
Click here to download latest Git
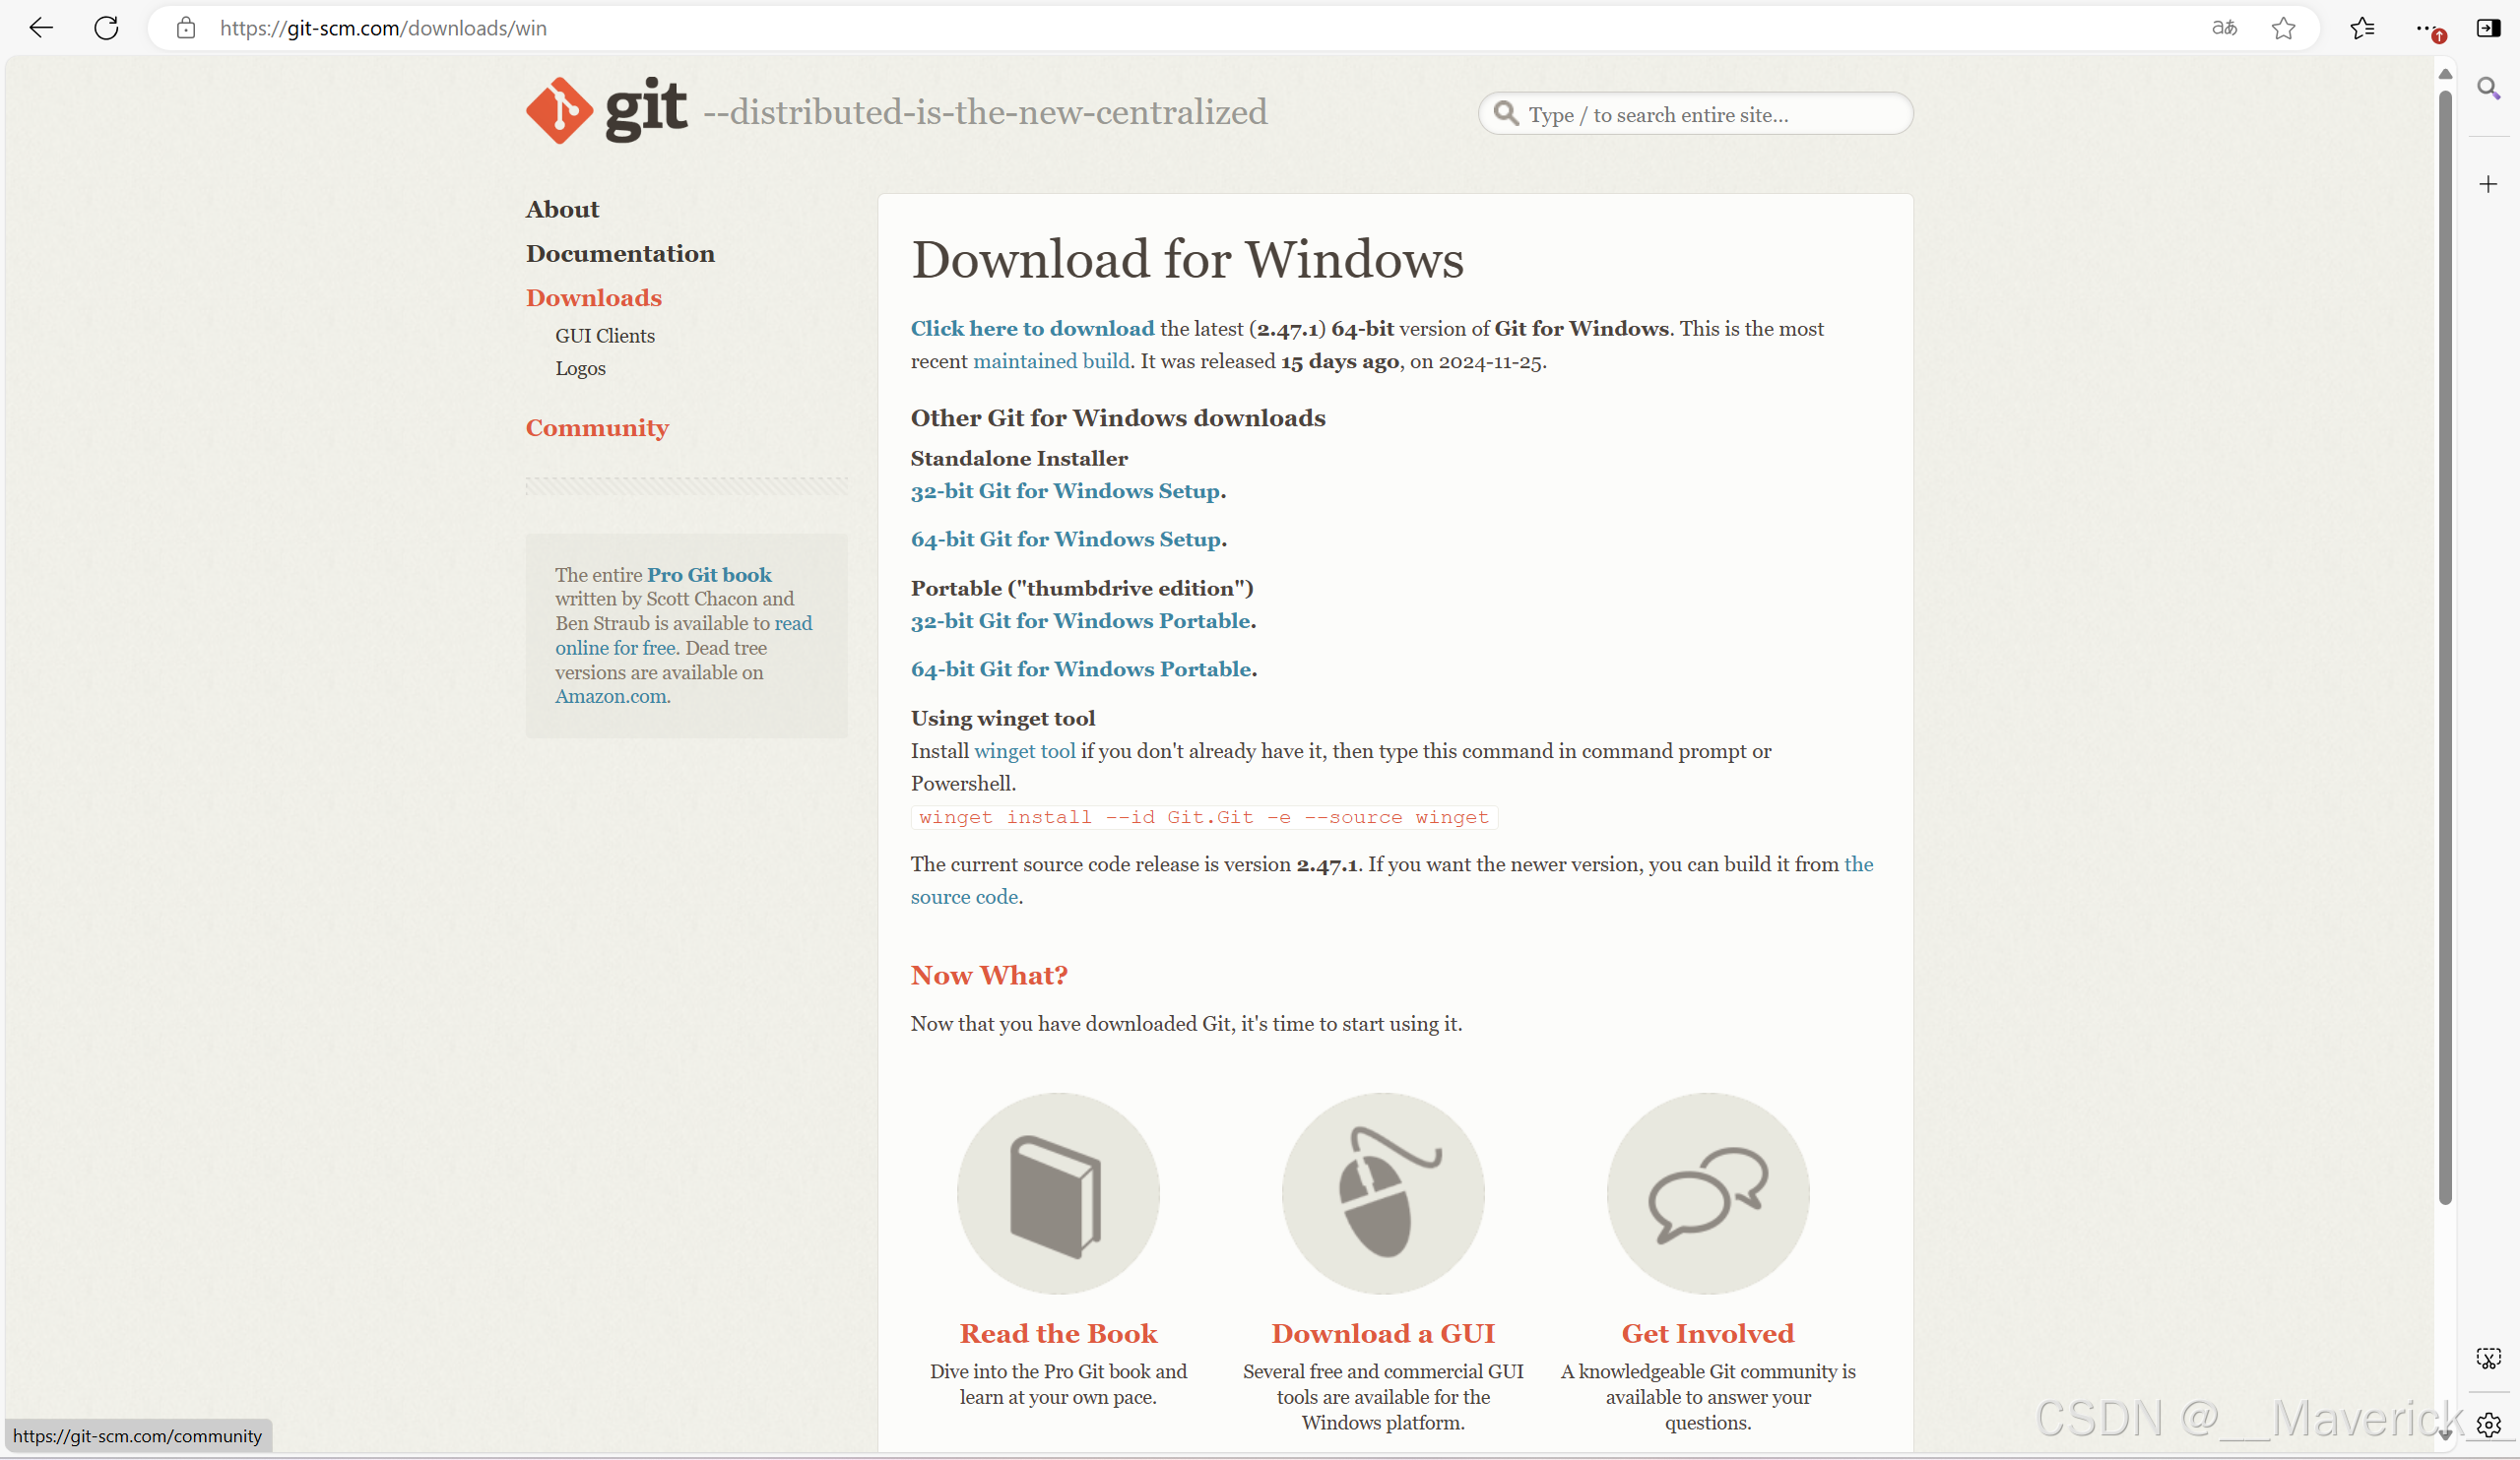(x=1032, y=329)
